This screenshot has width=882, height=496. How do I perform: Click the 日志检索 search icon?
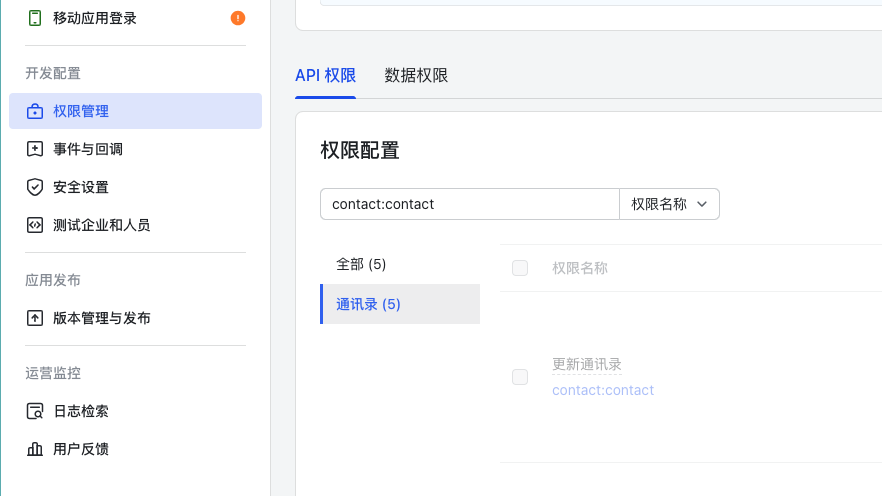[x=35, y=411]
